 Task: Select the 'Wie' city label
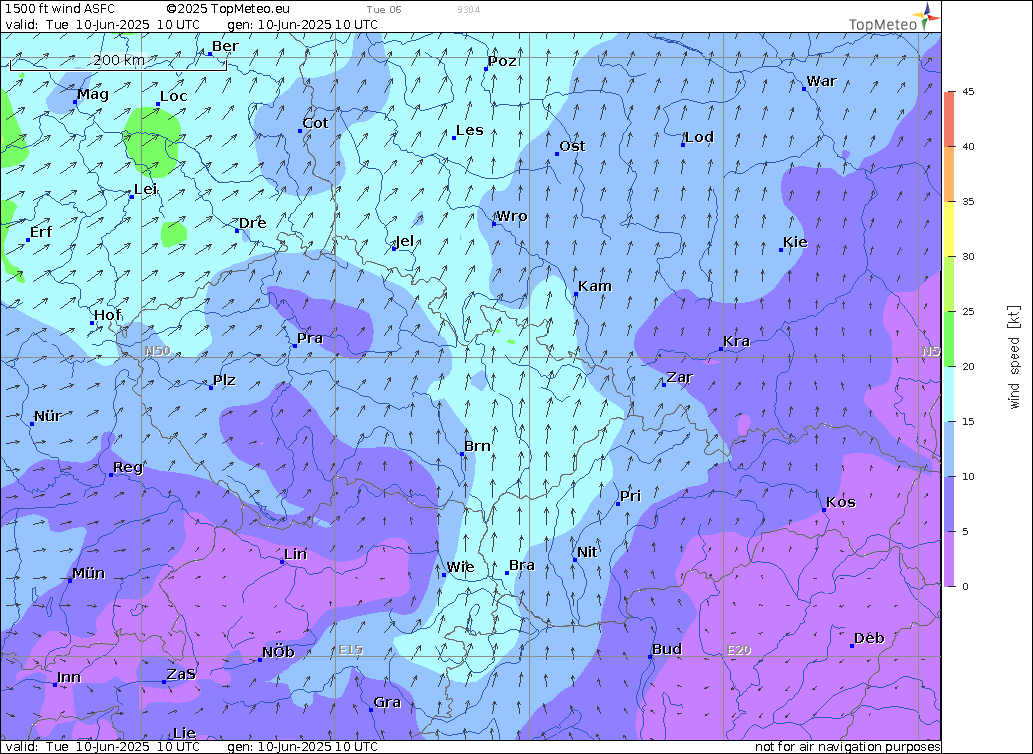461,567
